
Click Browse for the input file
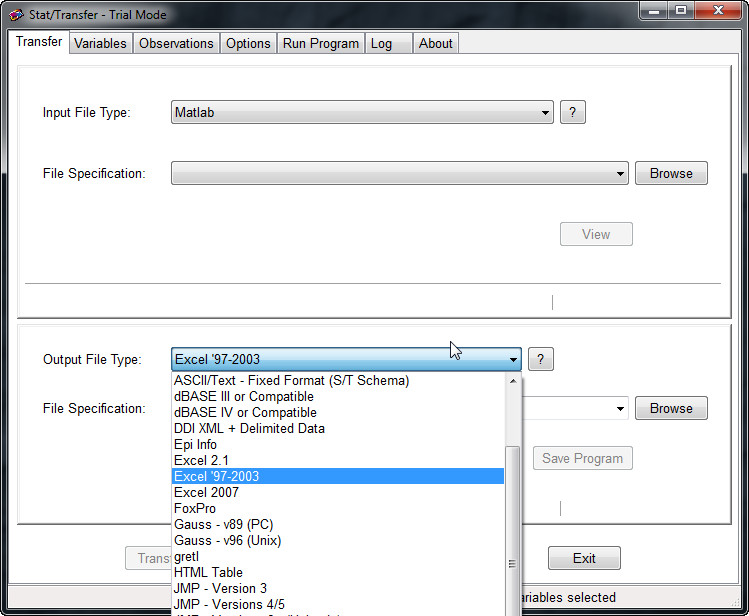tap(671, 173)
